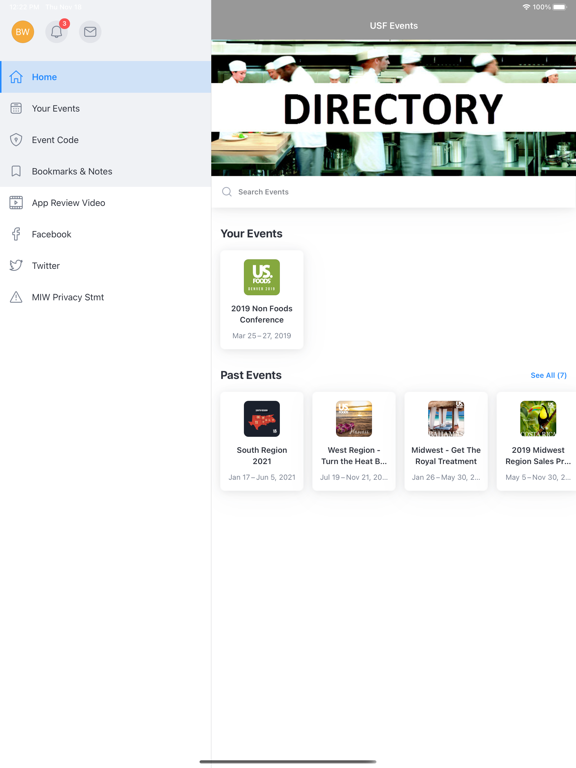576x768 pixels.
Task: Click the Event Code shield icon
Action: point(16,140)
